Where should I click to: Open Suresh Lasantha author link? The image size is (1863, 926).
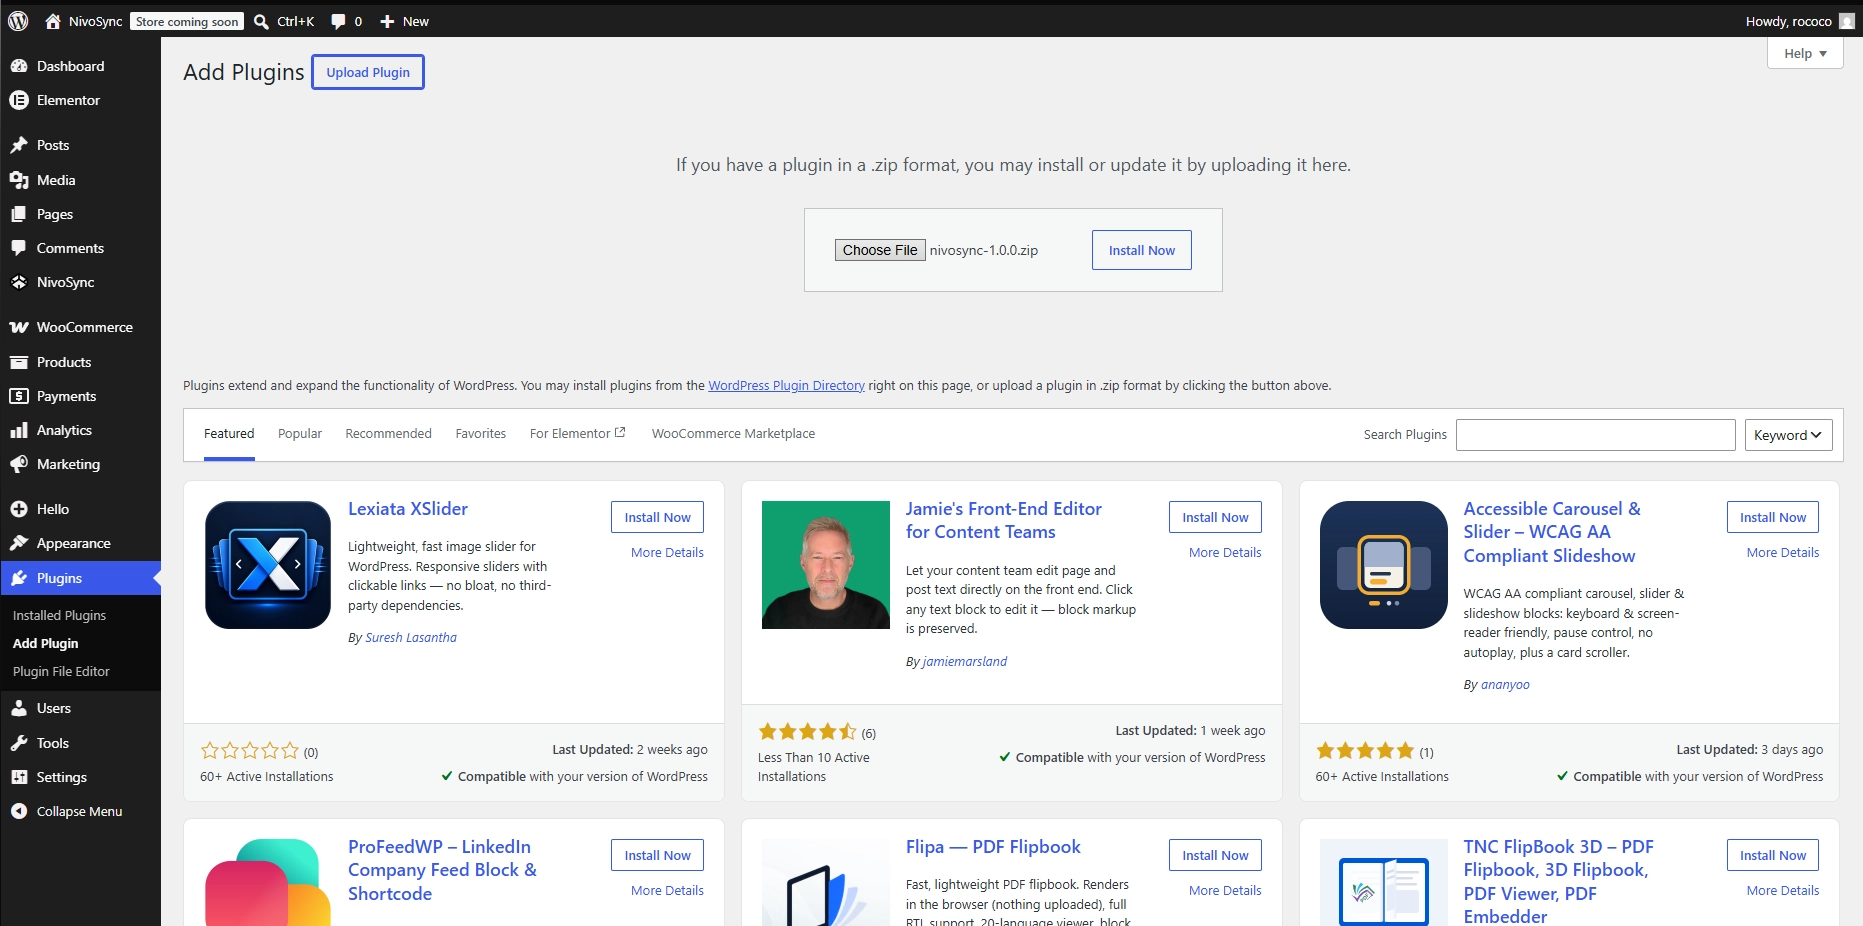tap(411, 638)
